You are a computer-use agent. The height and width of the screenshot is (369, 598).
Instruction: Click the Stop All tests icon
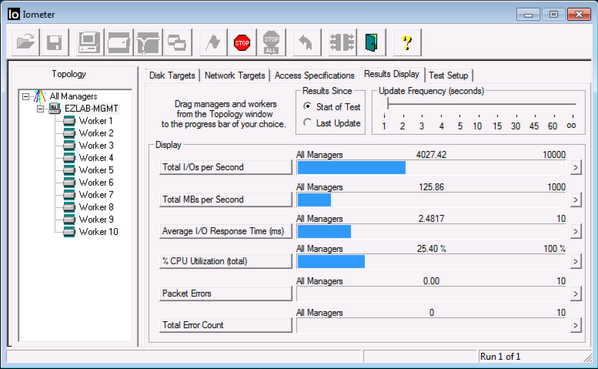[271, 42]
